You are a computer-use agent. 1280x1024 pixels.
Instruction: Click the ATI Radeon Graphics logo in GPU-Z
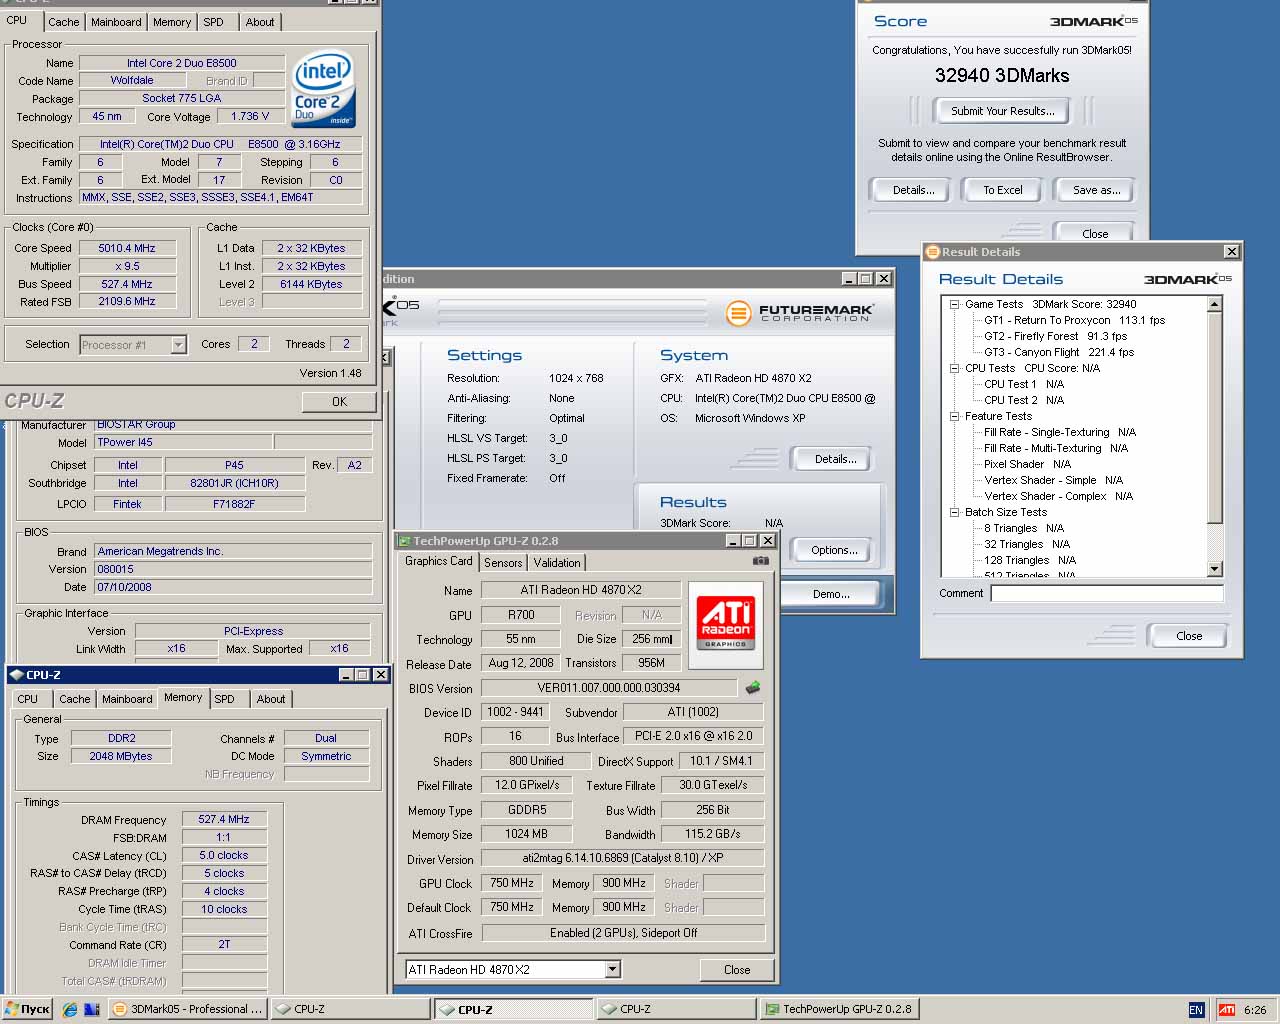coord(726,623)
